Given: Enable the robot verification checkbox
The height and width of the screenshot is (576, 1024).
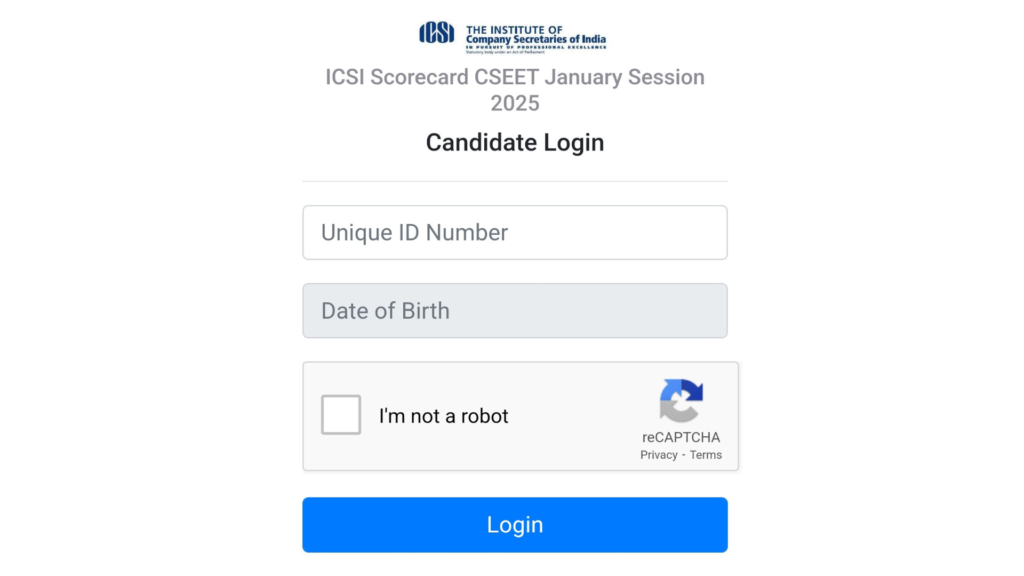Looking at the screenshot, I should coord(340,415).
